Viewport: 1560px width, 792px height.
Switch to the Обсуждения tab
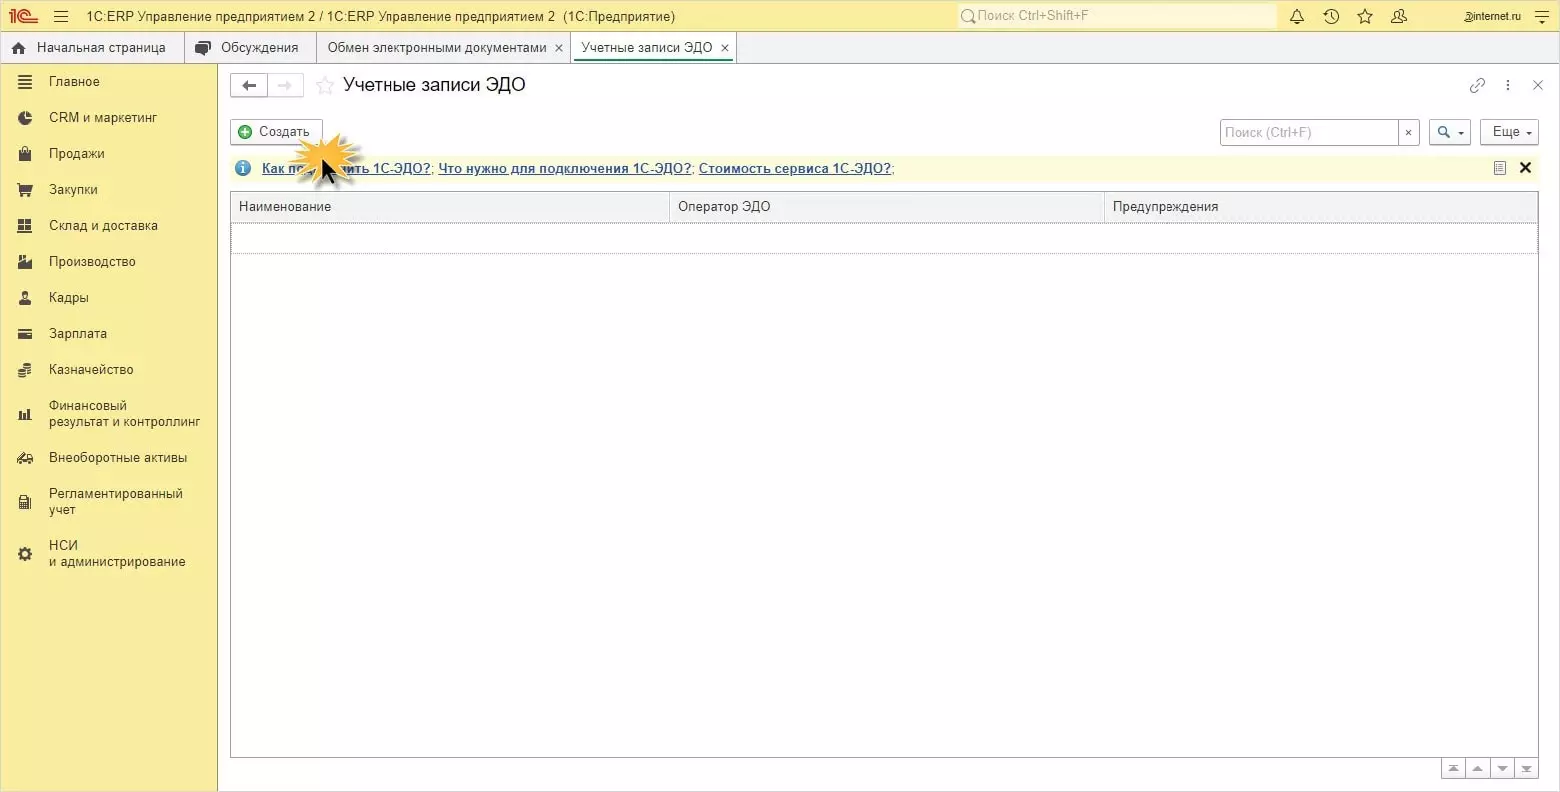(249, 47)
